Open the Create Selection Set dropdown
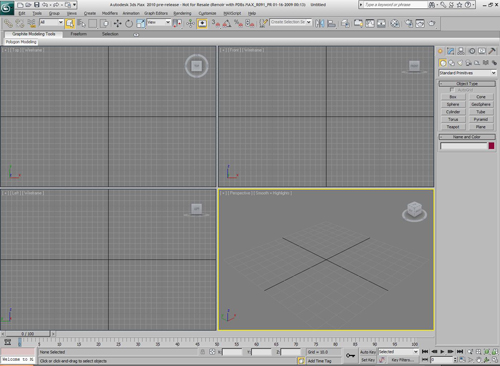The image size is (500, 366). tap(291, 22)
